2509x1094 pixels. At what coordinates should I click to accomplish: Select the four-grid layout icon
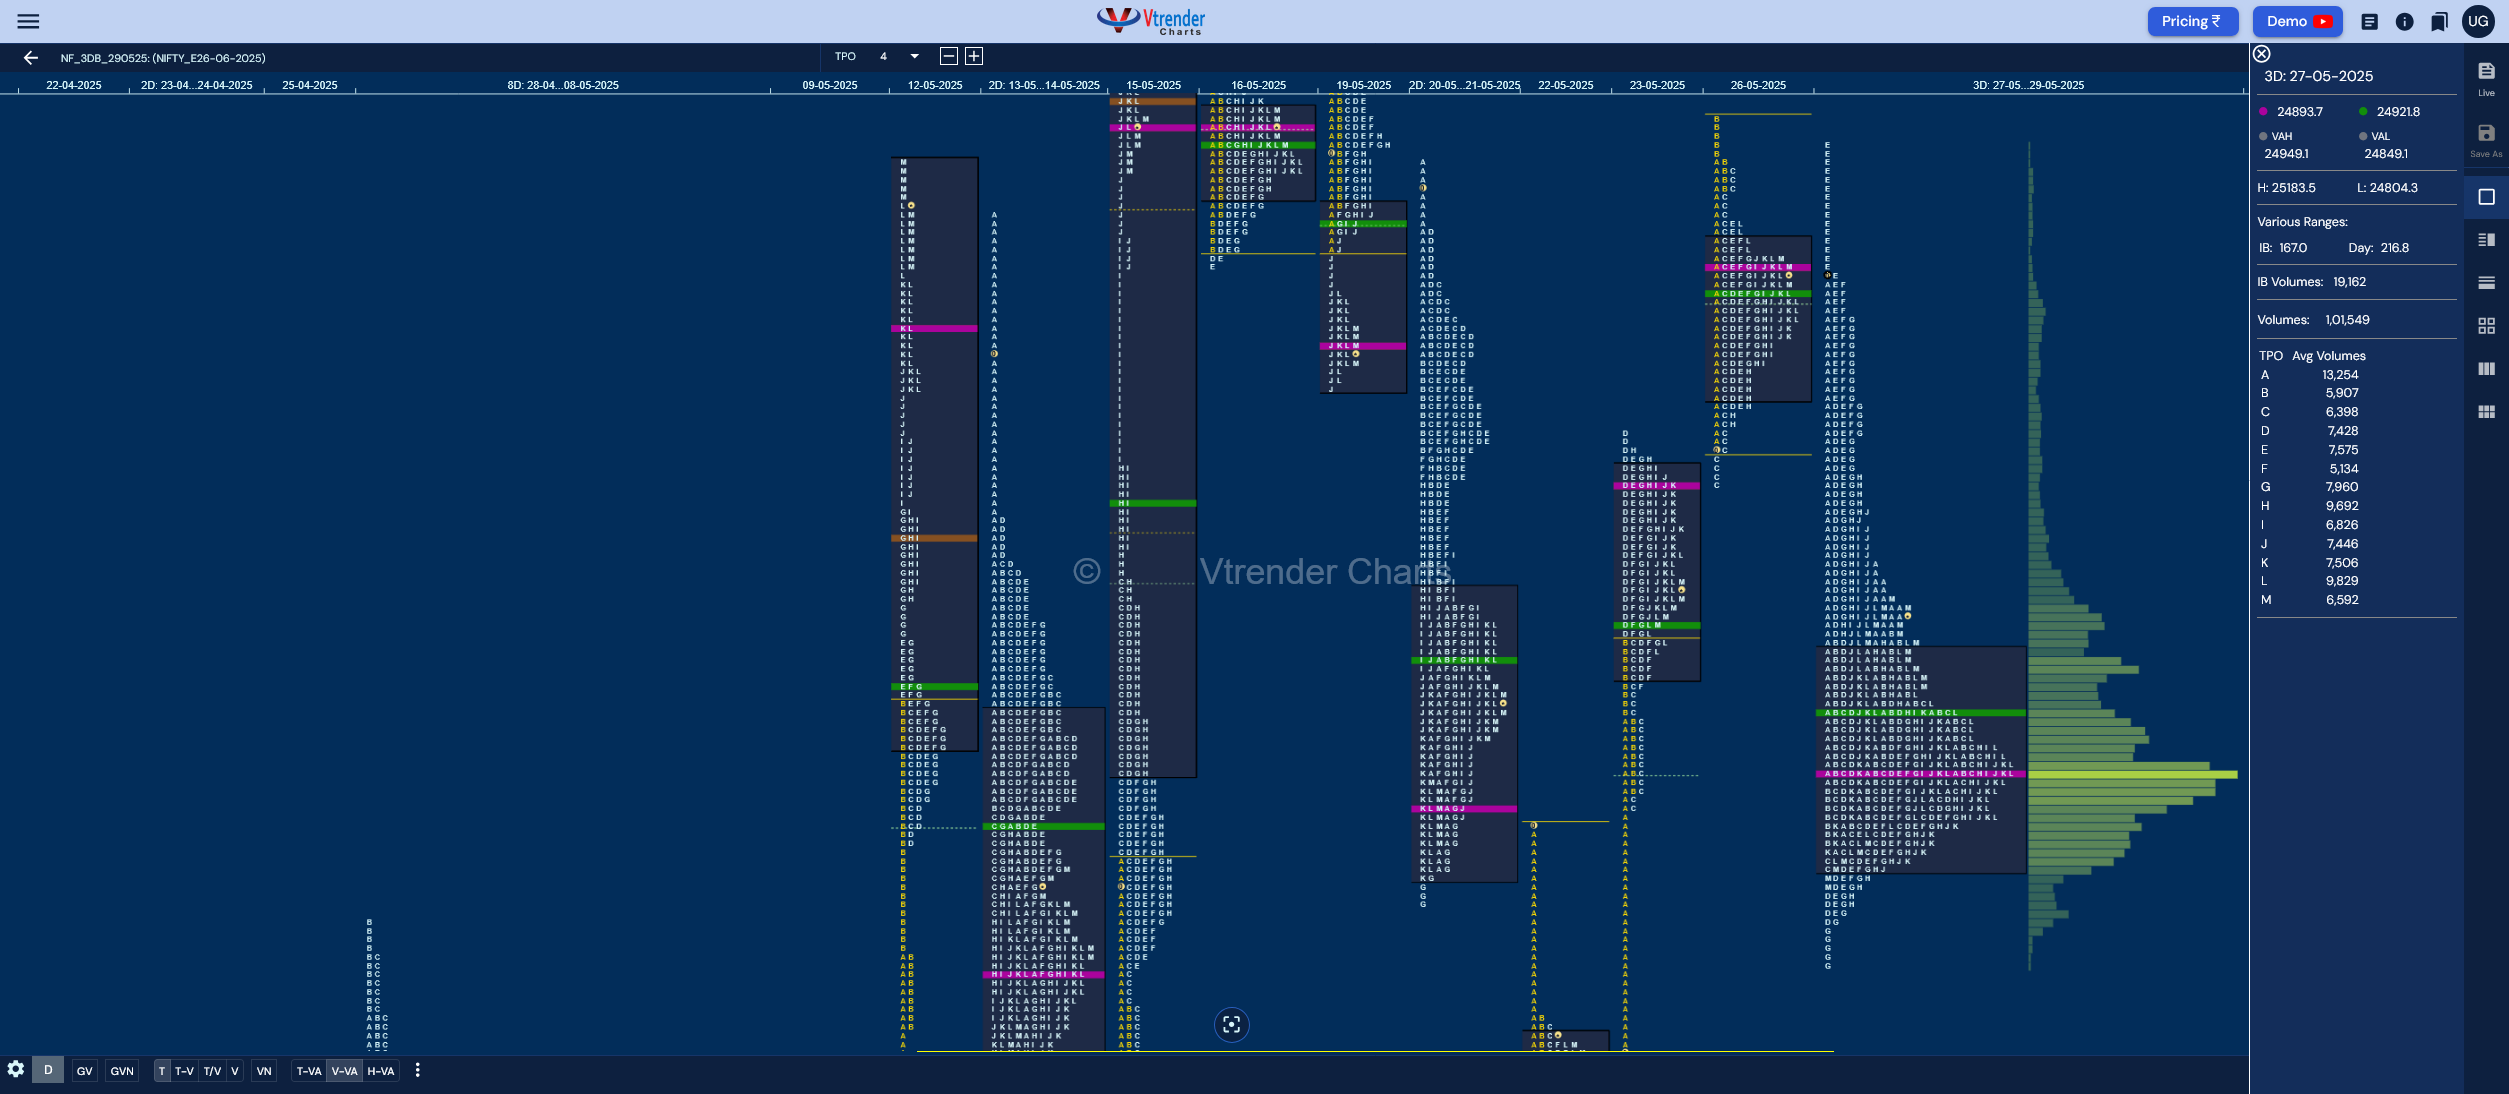point(2486,326)
